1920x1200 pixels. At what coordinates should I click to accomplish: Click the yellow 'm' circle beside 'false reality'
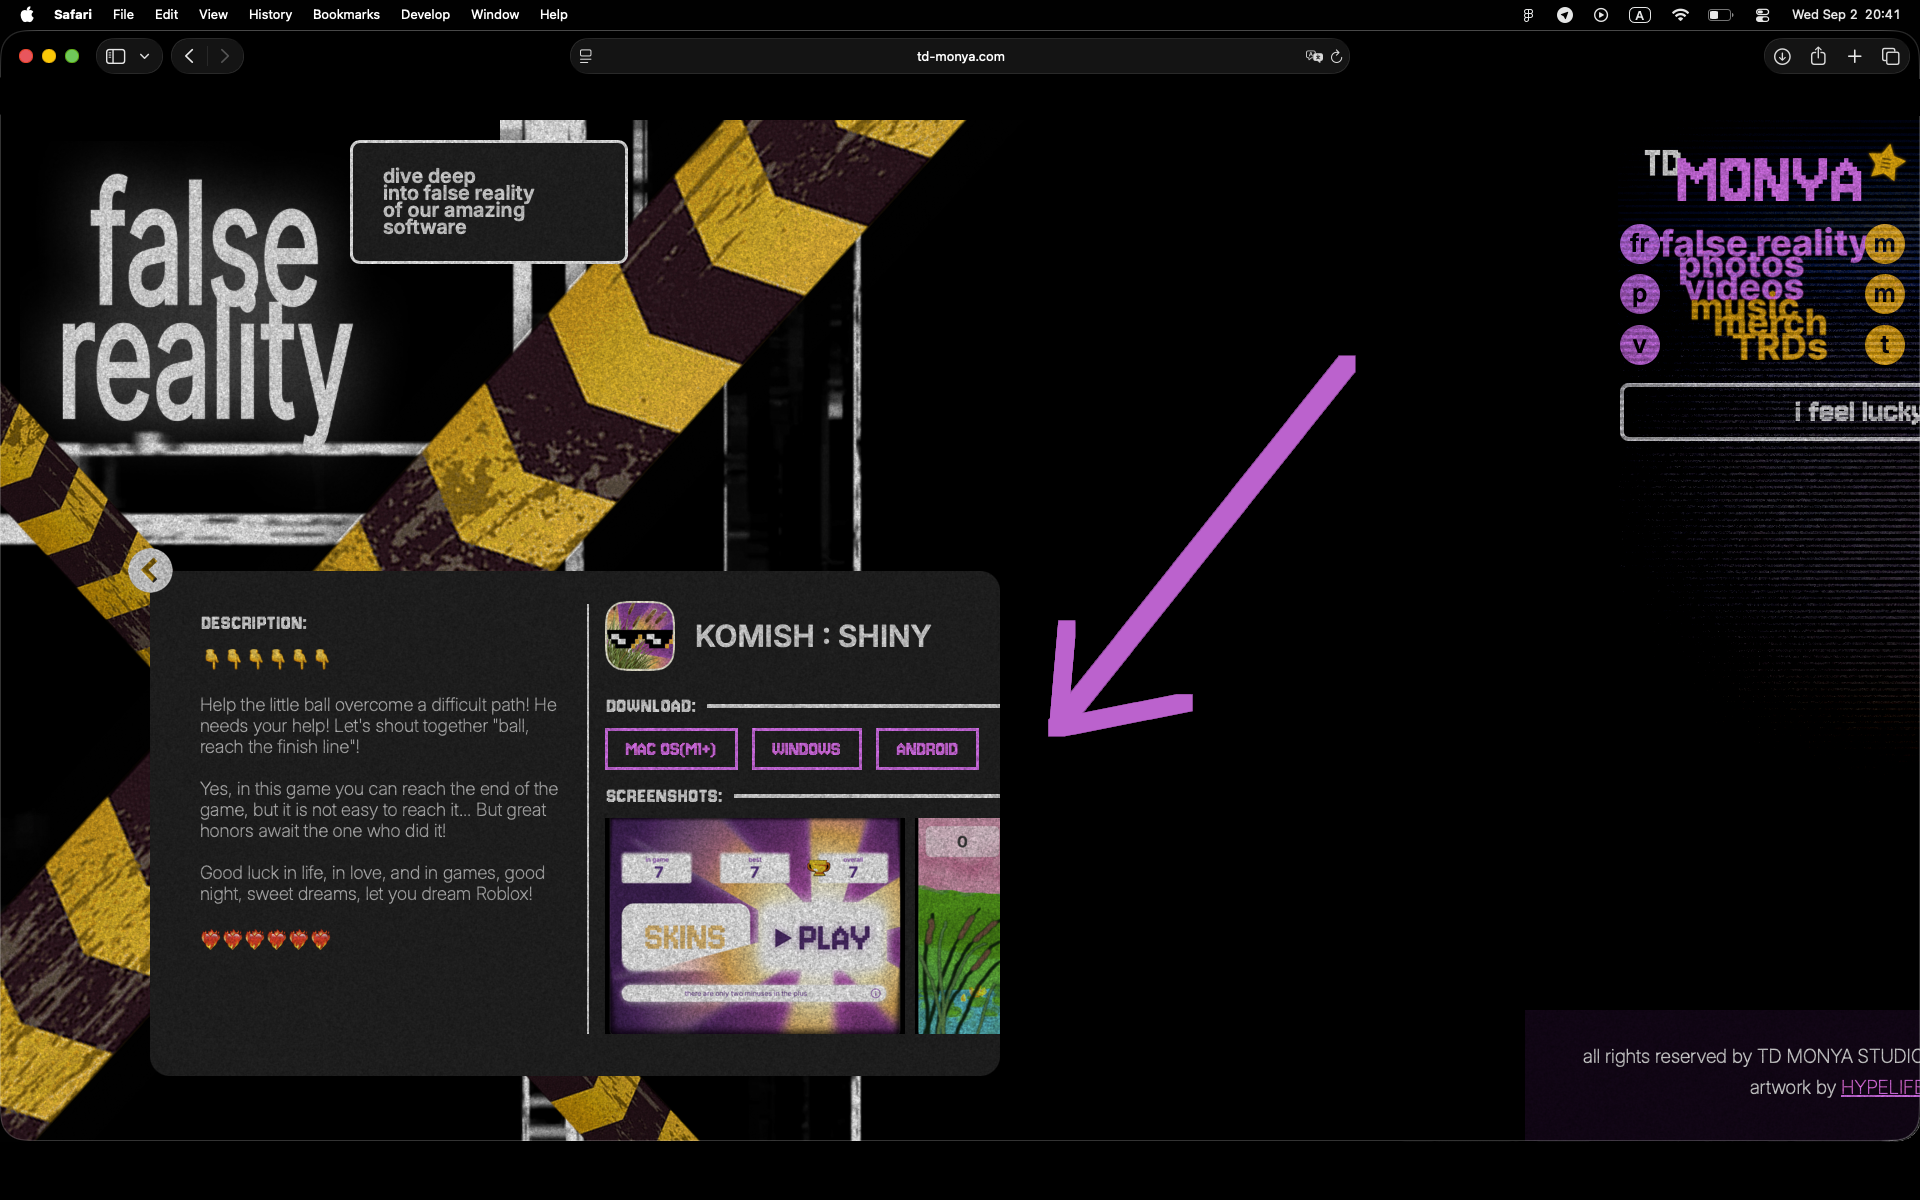[1885, 243]
